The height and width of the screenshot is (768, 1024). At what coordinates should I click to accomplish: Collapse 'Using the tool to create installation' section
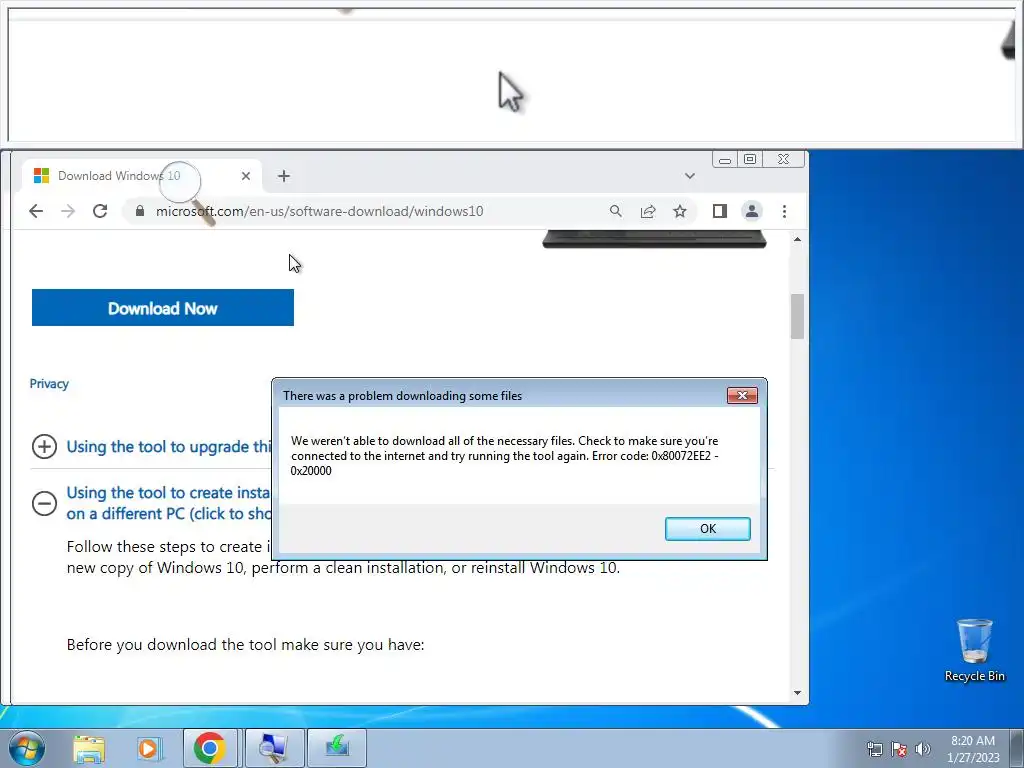(44, 503)
